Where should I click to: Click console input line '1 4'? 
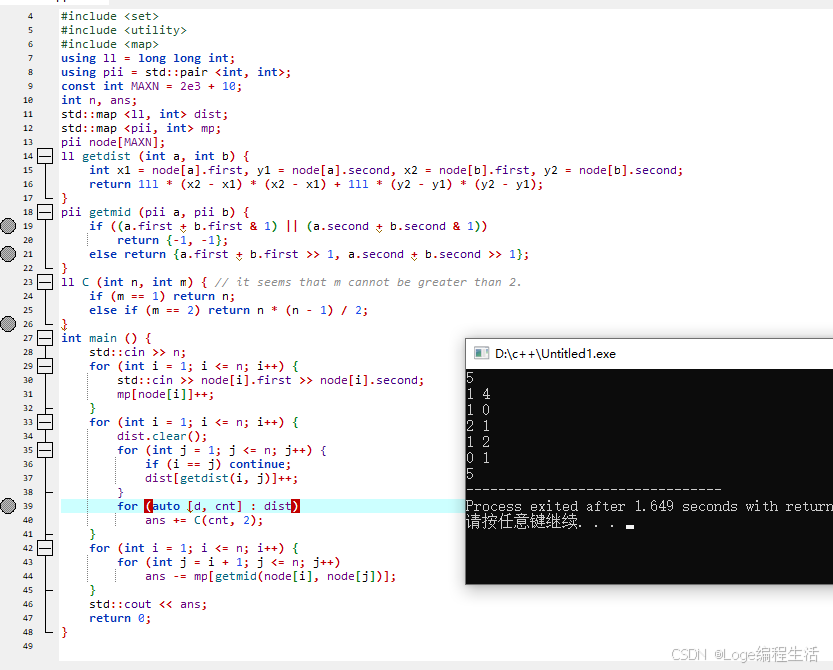(x=478, y=394)
